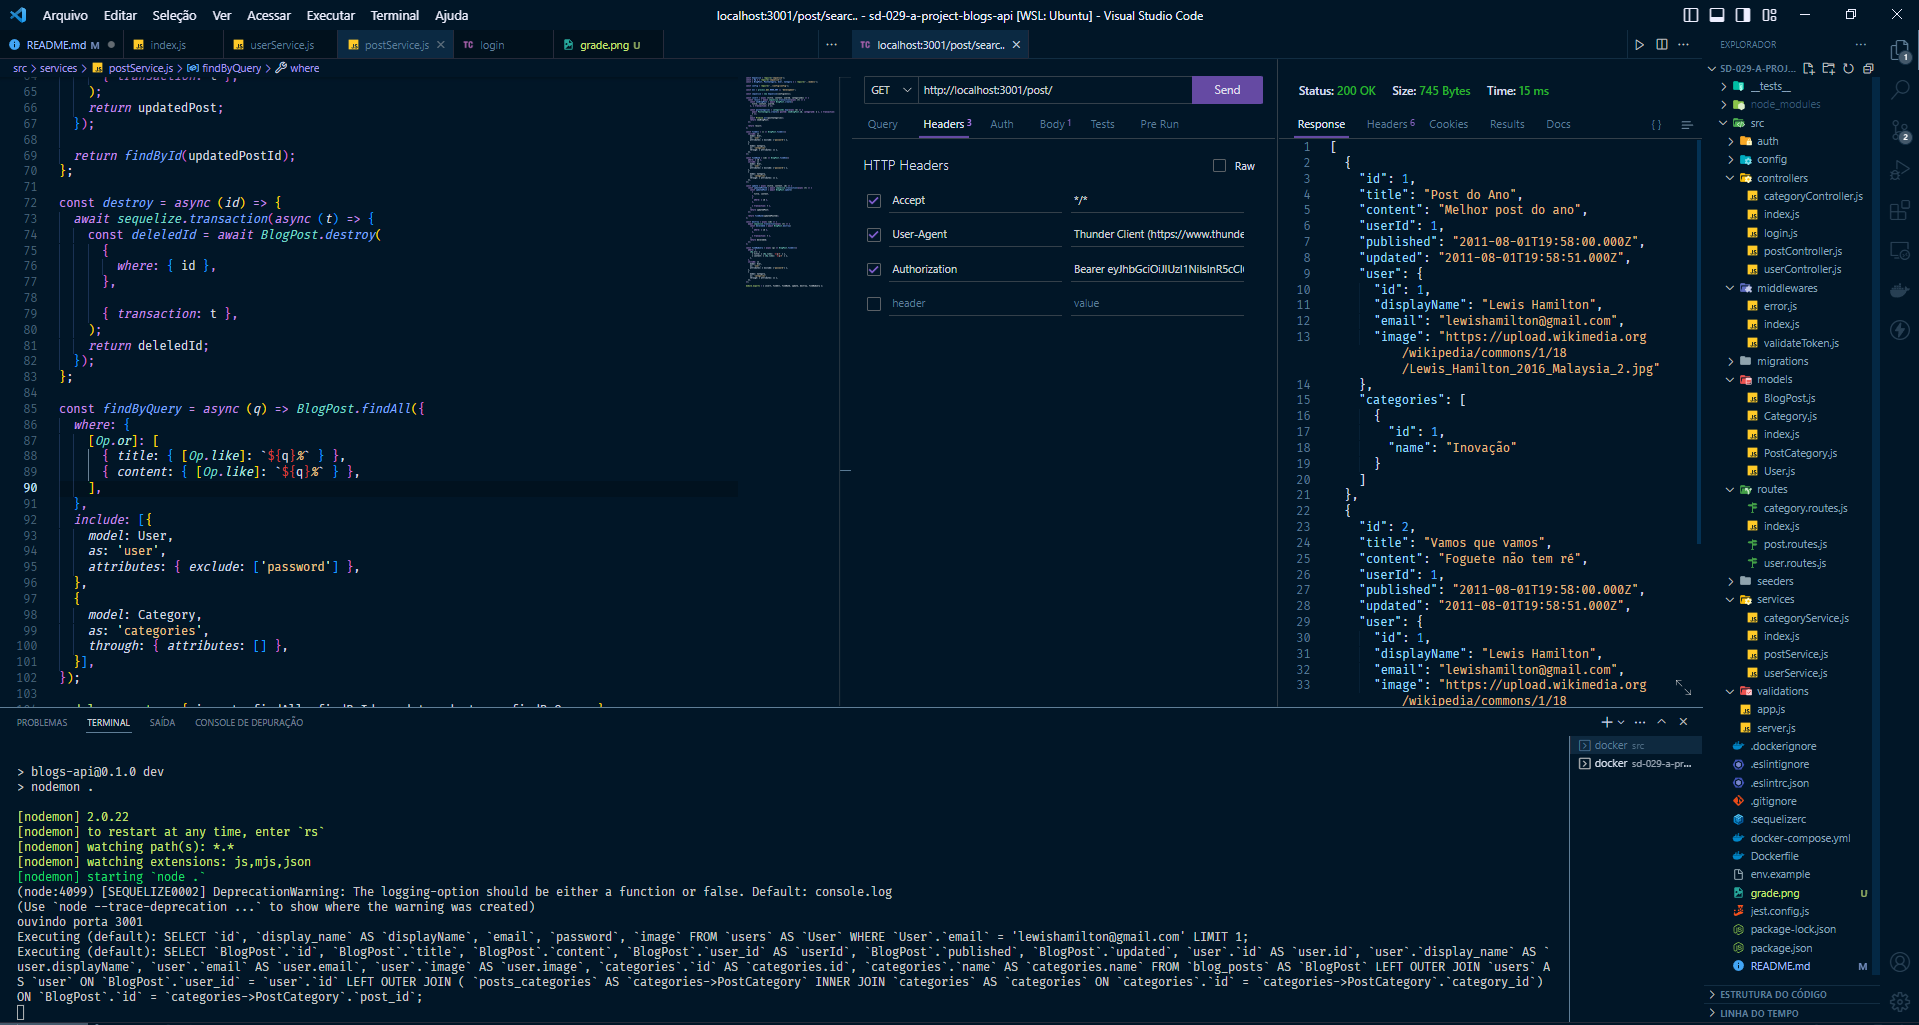Create new file in explorer header
The height and width of the screenshot is (1025, 1919).
coord(1808,68)
